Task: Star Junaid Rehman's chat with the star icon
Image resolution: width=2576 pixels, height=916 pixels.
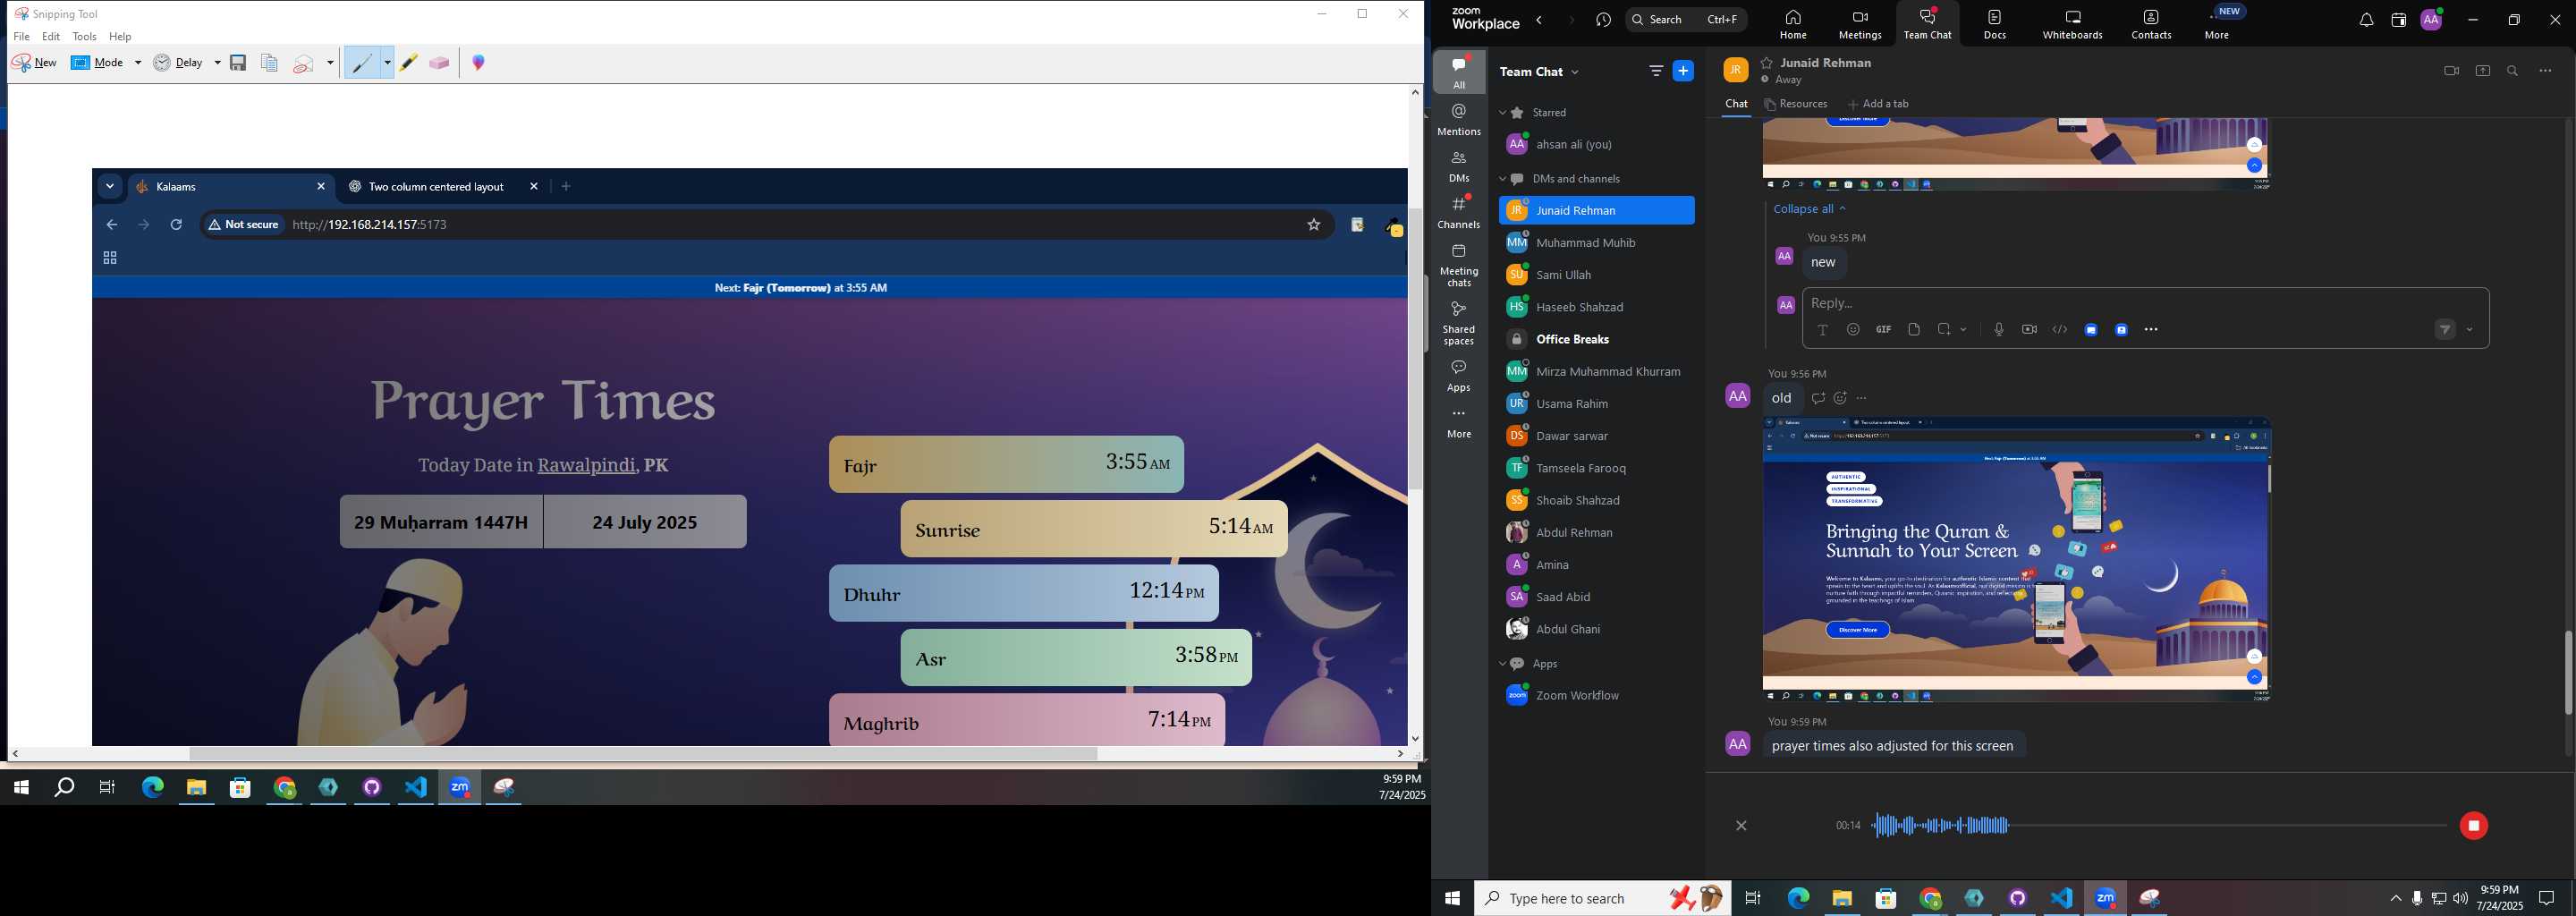Action: pos(1767,63)
